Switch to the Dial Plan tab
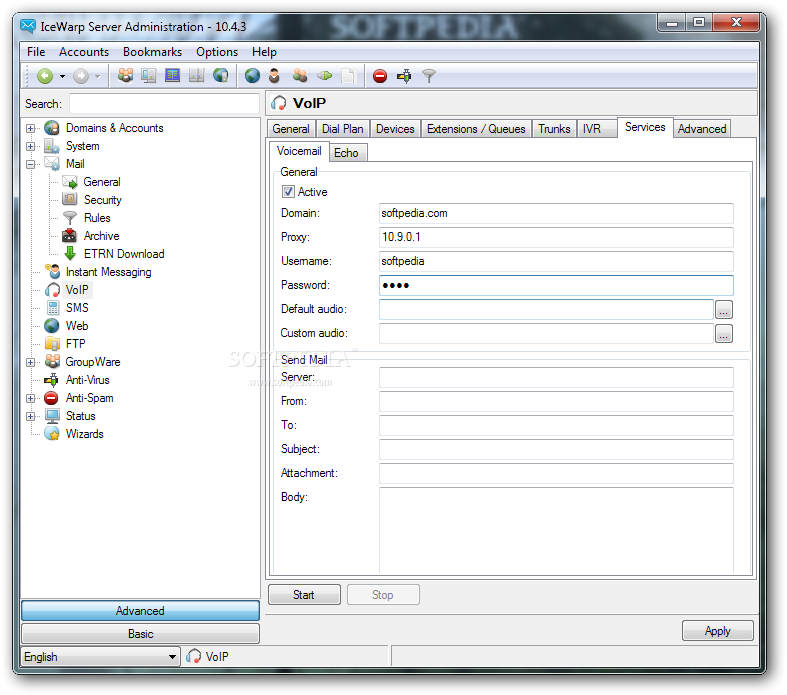Image resolution: width=787 pixels, height=695 pixels. click(x=343, y=129)
